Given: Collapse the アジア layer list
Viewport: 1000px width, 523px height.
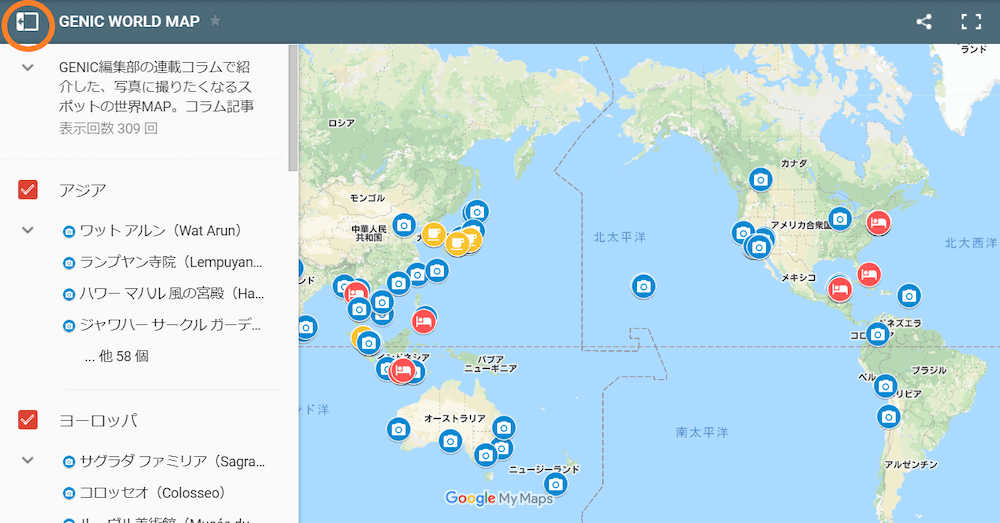Looking at the screenshot, I should (28, 231).
